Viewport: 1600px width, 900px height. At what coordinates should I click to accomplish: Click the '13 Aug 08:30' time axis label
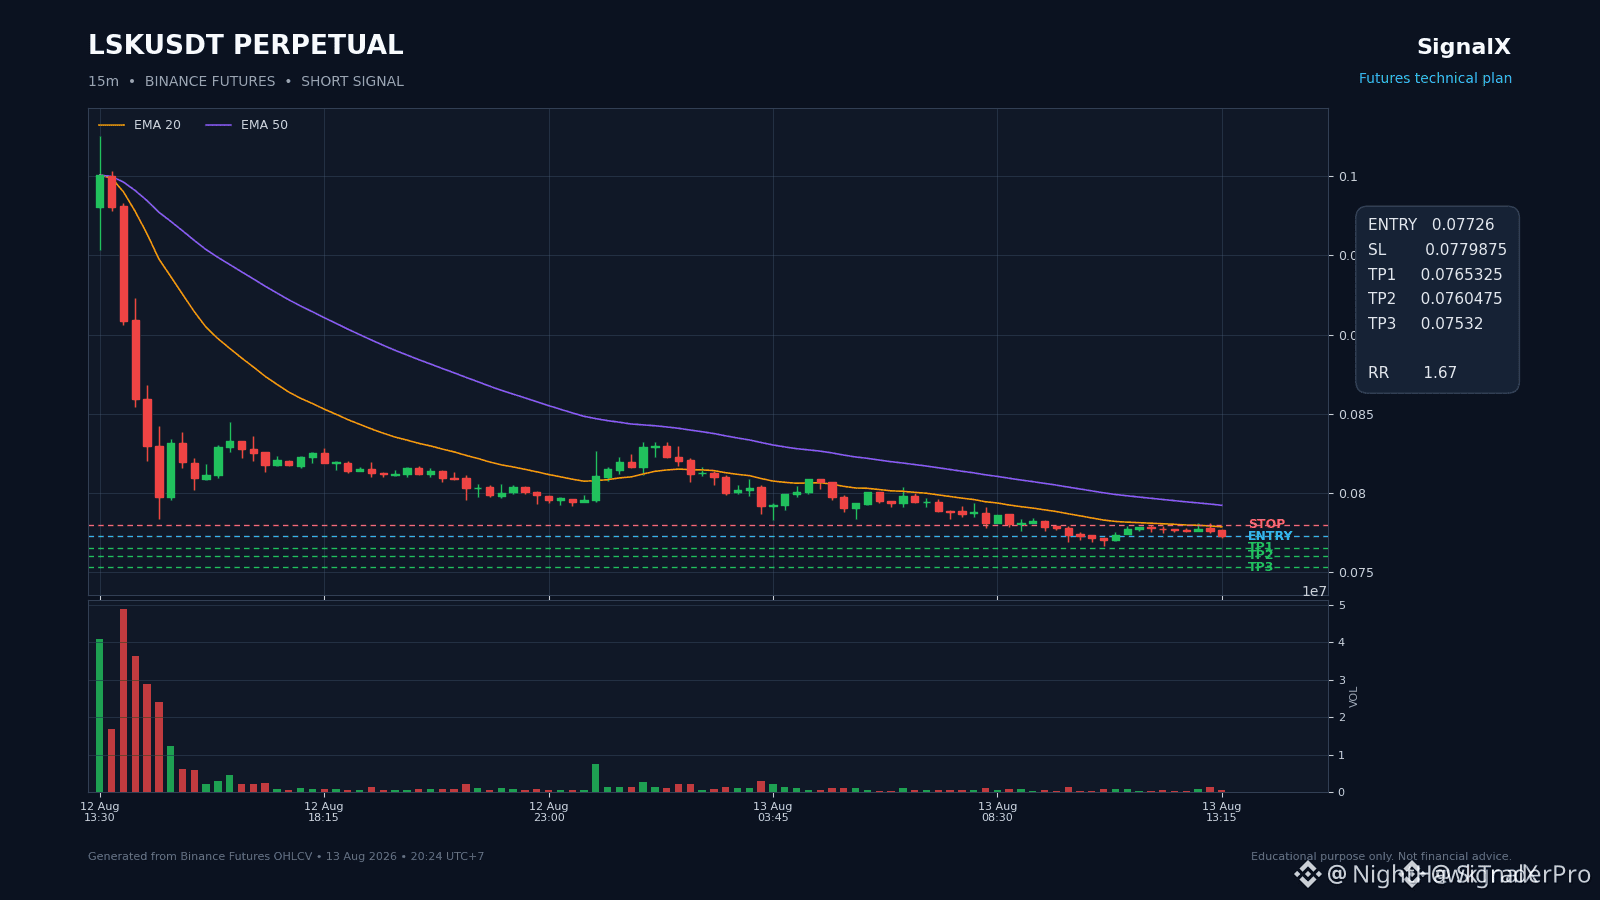tap(997, 812)
